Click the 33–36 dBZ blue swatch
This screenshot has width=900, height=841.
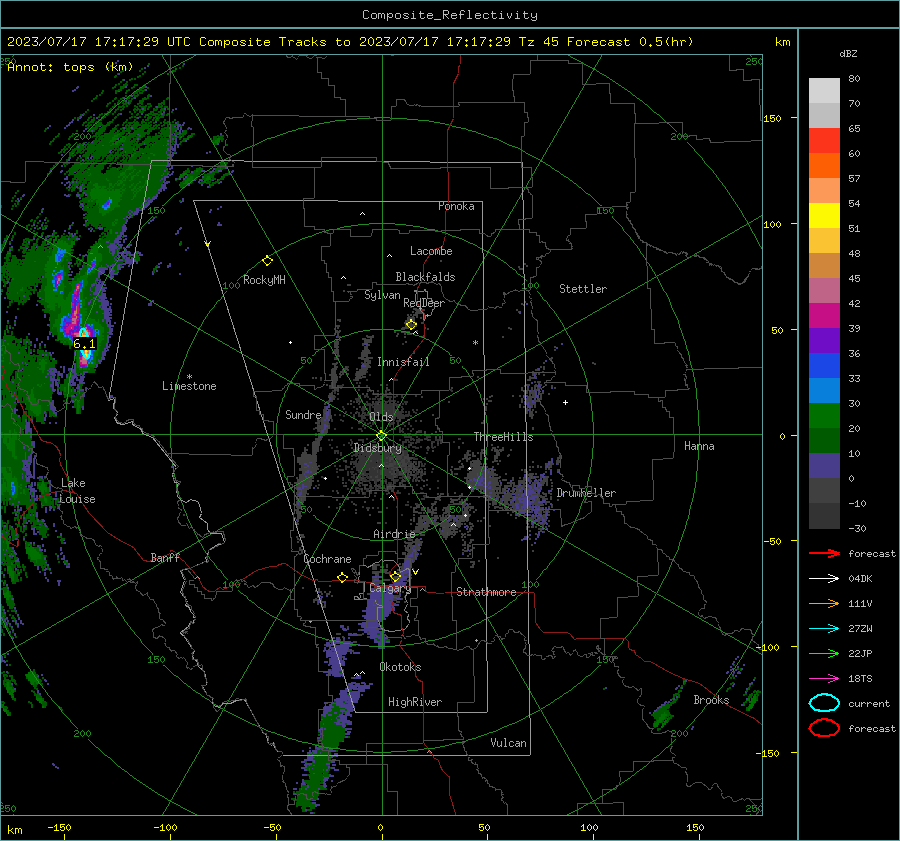click(x=824, y=366)
